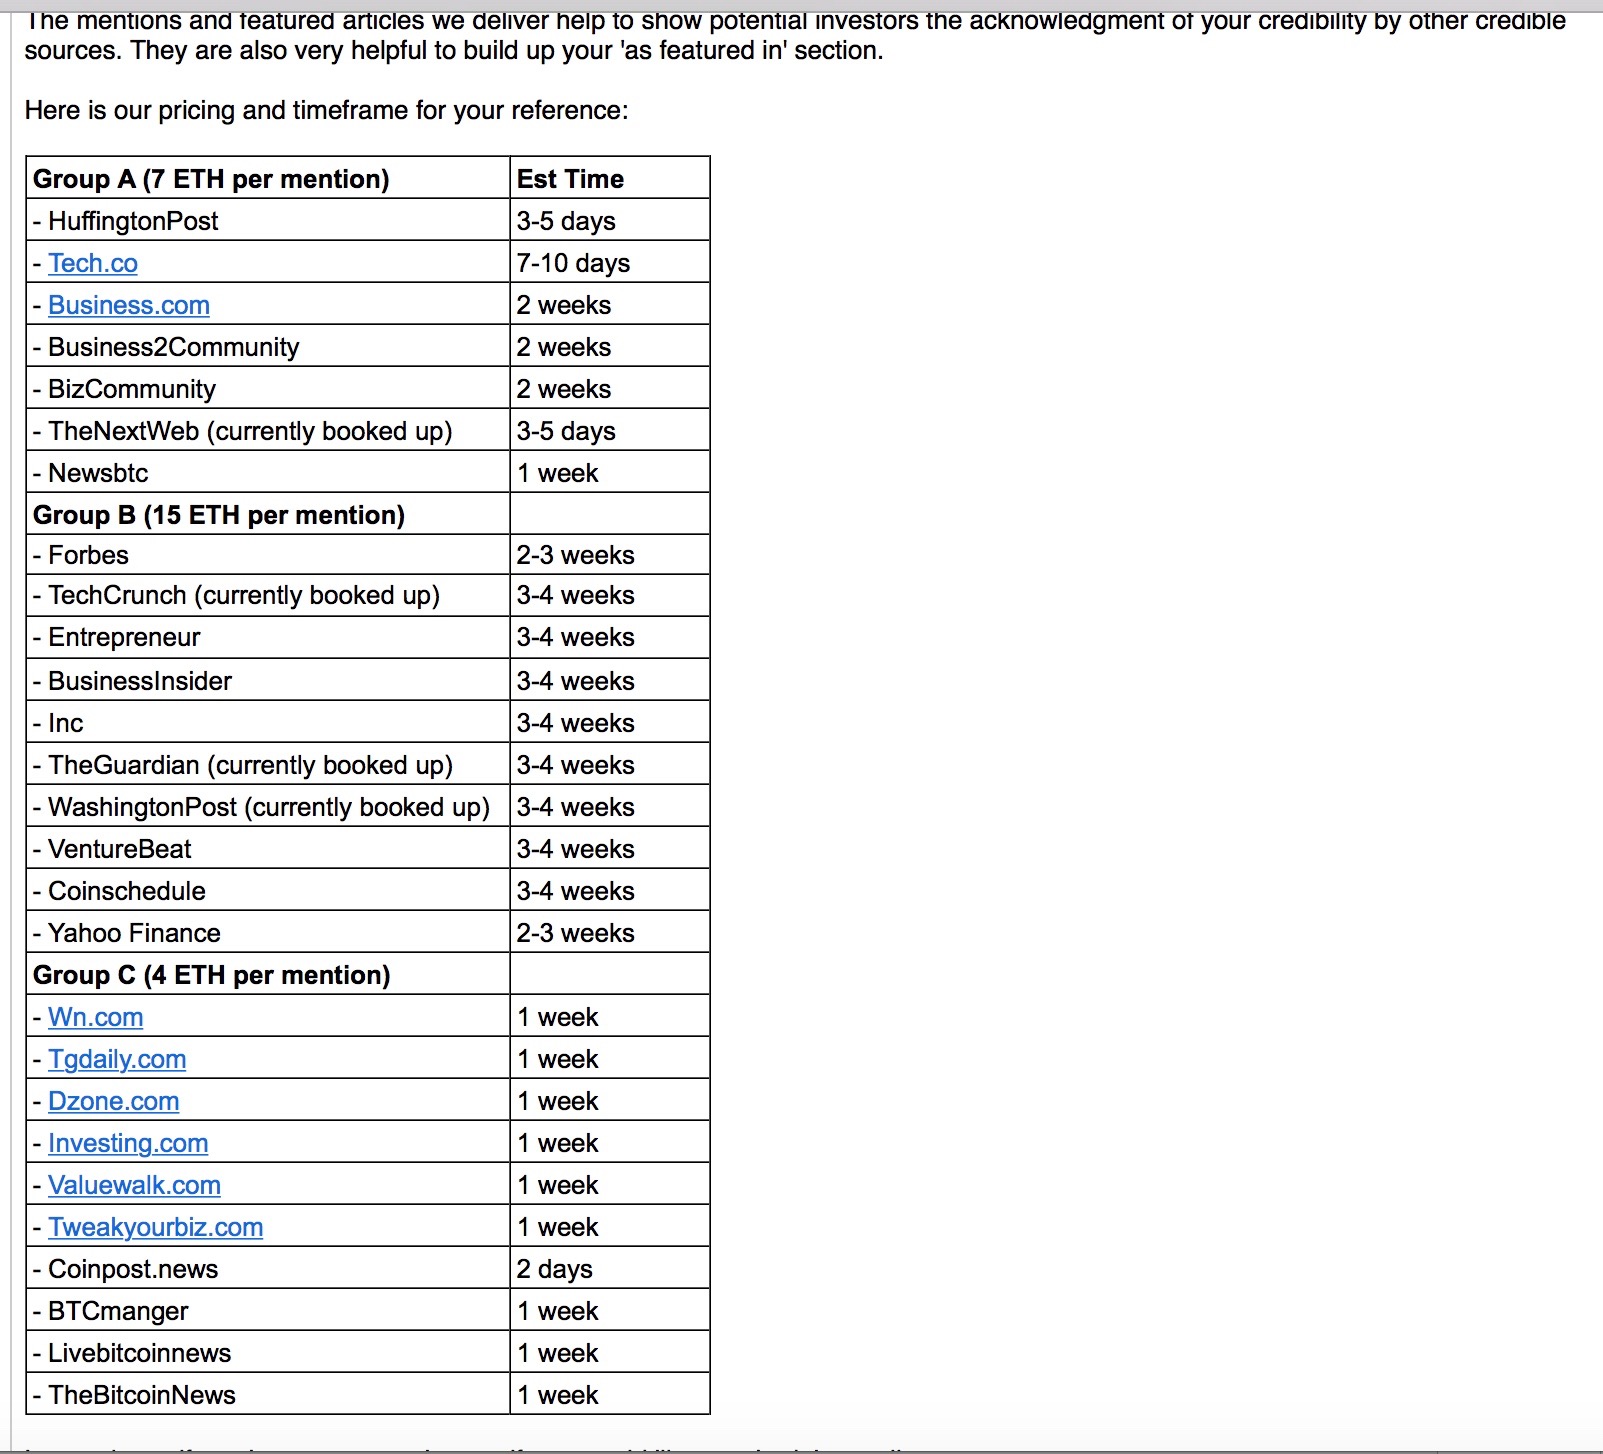Visit the Tweakyourbiz.com link
This screenshot has height=1454, width=1603.
156,1227
